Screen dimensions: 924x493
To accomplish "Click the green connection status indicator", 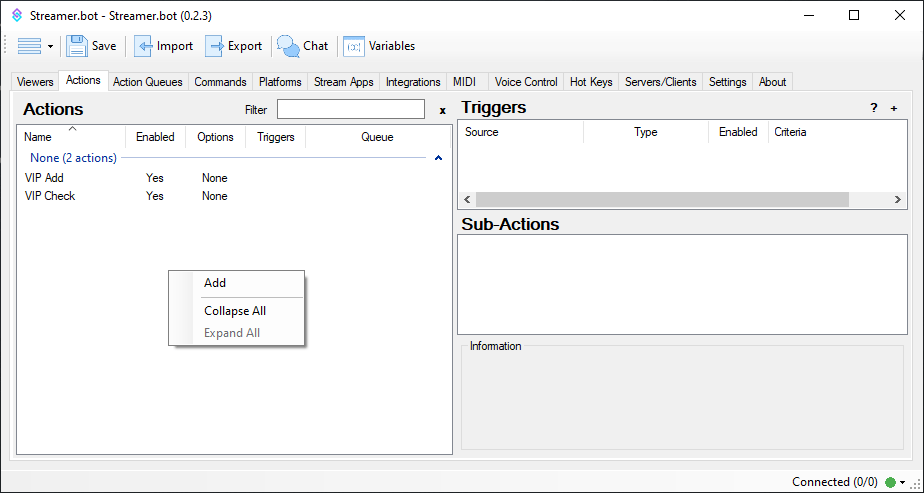I will click(890, 482).
